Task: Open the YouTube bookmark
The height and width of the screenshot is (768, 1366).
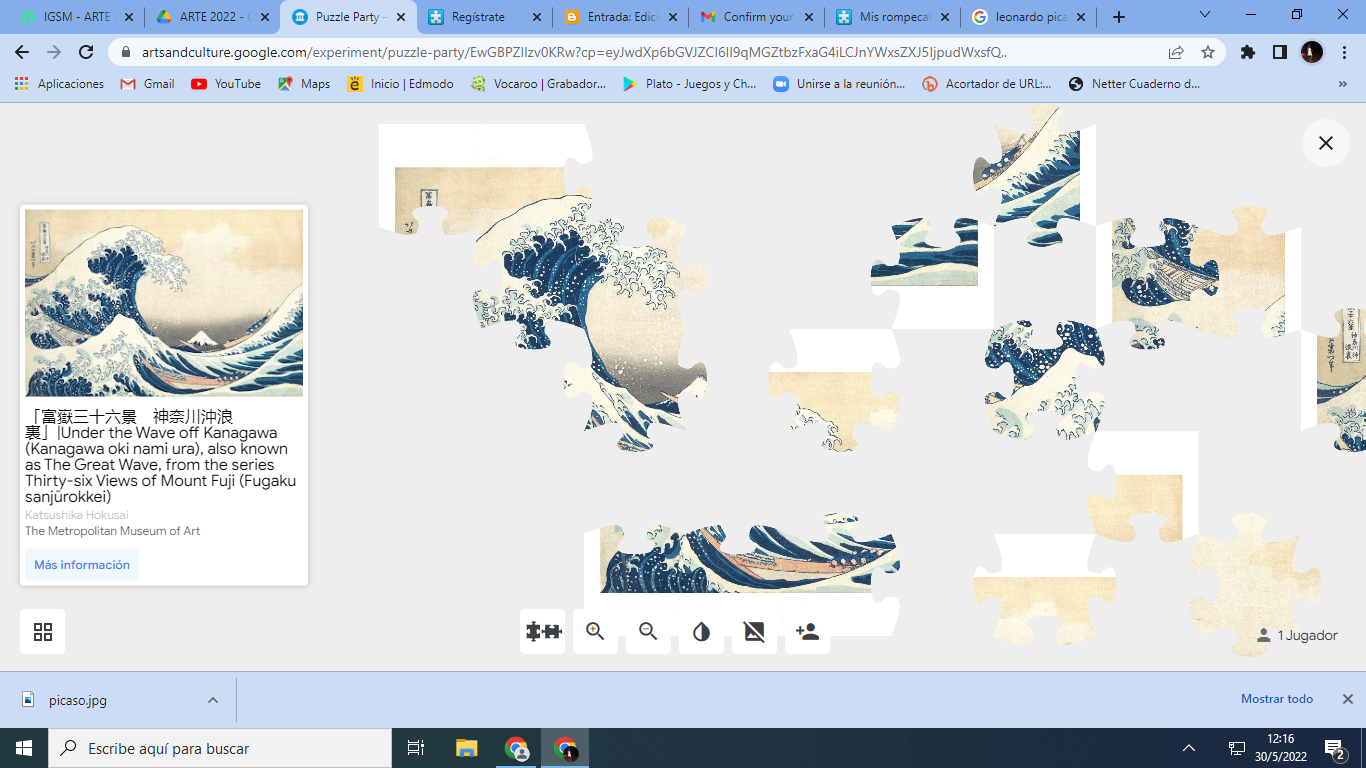Action: [x=226, y=84]
